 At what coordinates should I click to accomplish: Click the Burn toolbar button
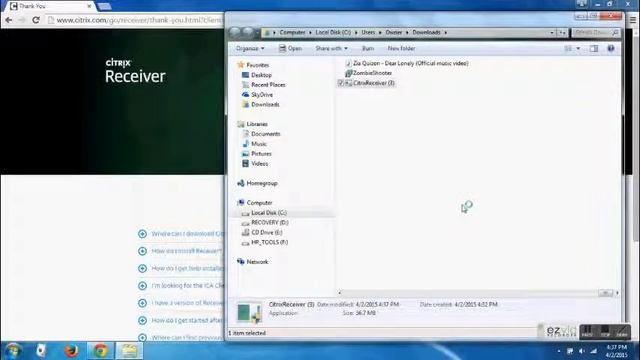click(x=368, y=49)
